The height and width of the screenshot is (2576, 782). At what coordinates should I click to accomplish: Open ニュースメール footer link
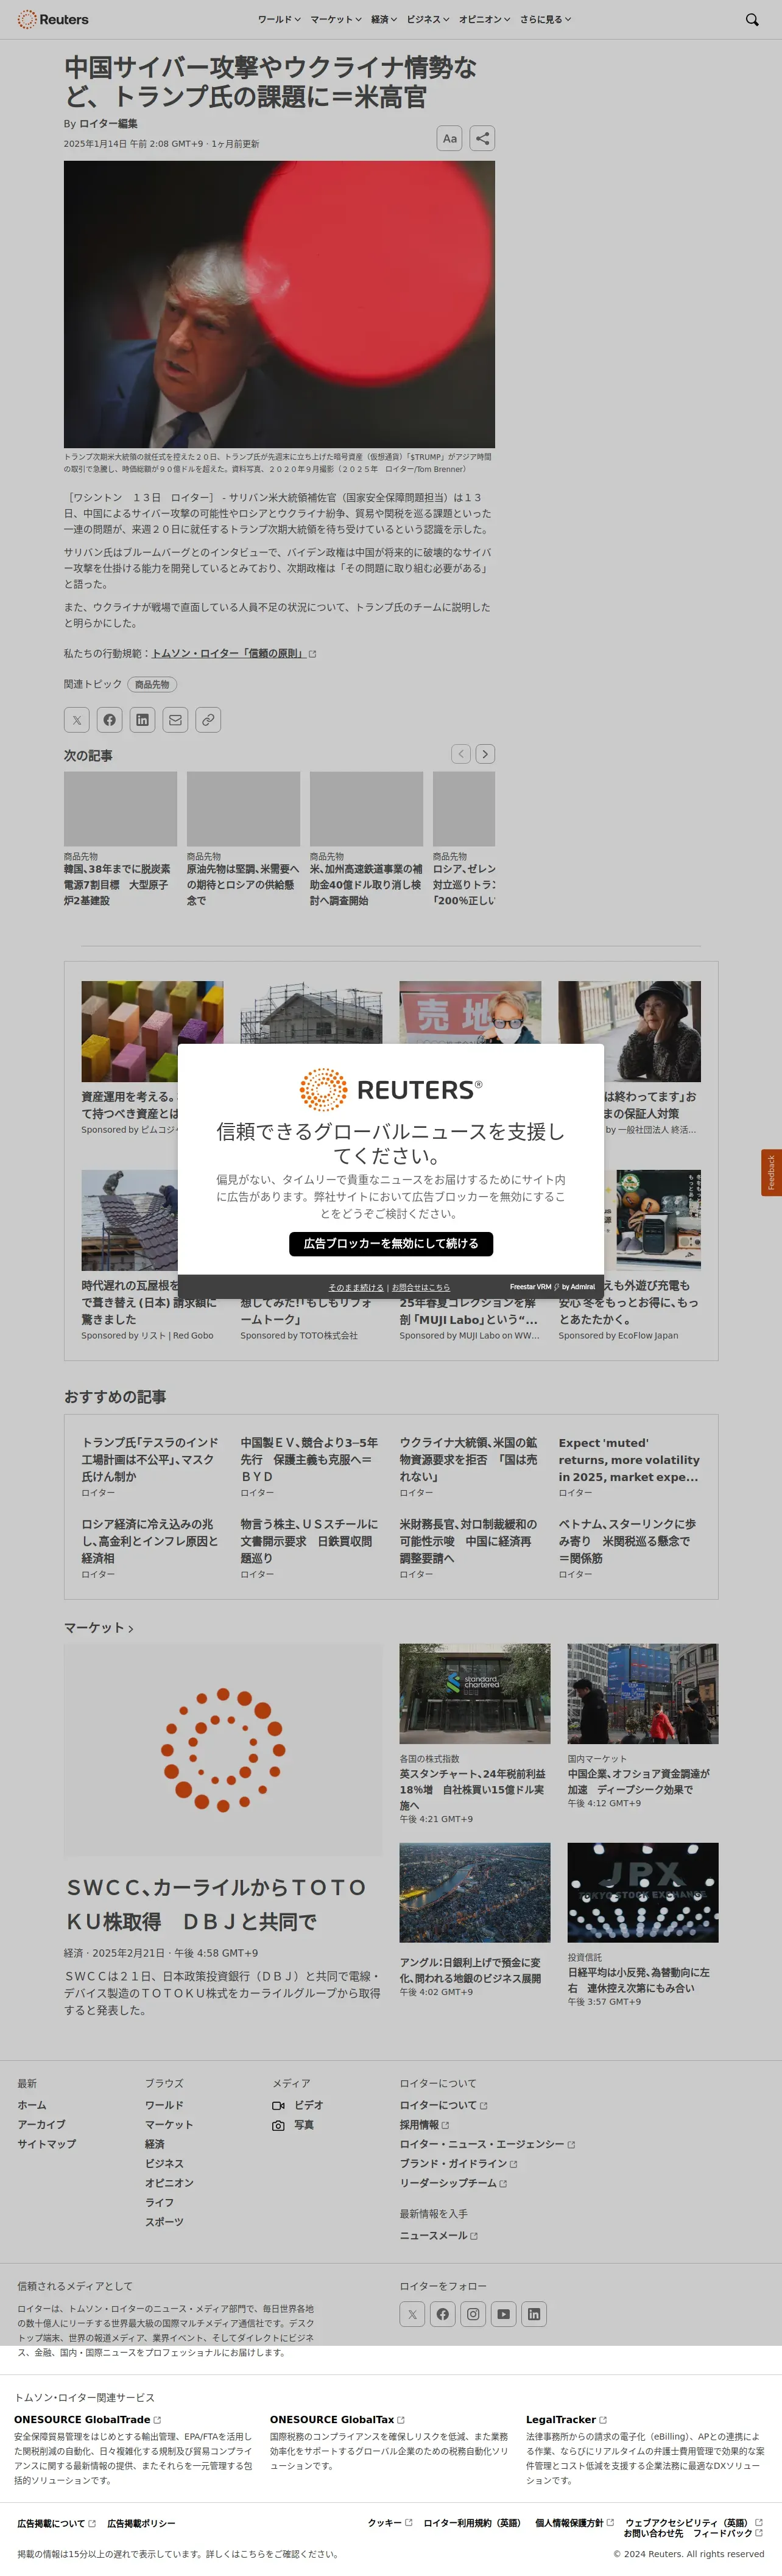pyautogui.click(x=438, y=2235)
